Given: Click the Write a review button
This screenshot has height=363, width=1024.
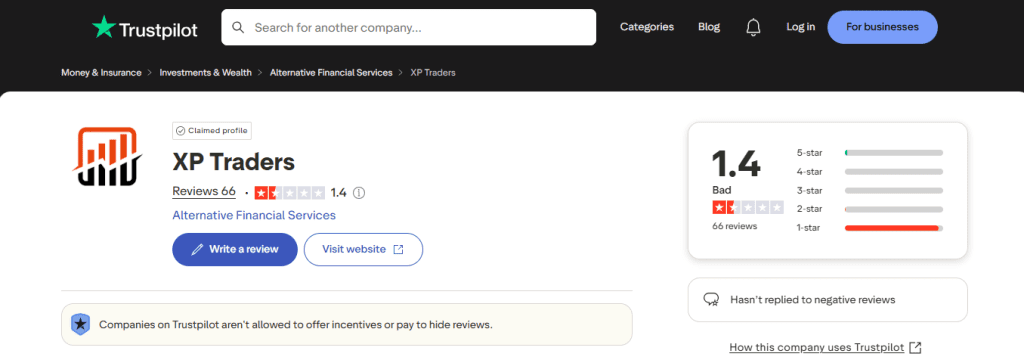Looking at the screenshot, I should (234, 249).
